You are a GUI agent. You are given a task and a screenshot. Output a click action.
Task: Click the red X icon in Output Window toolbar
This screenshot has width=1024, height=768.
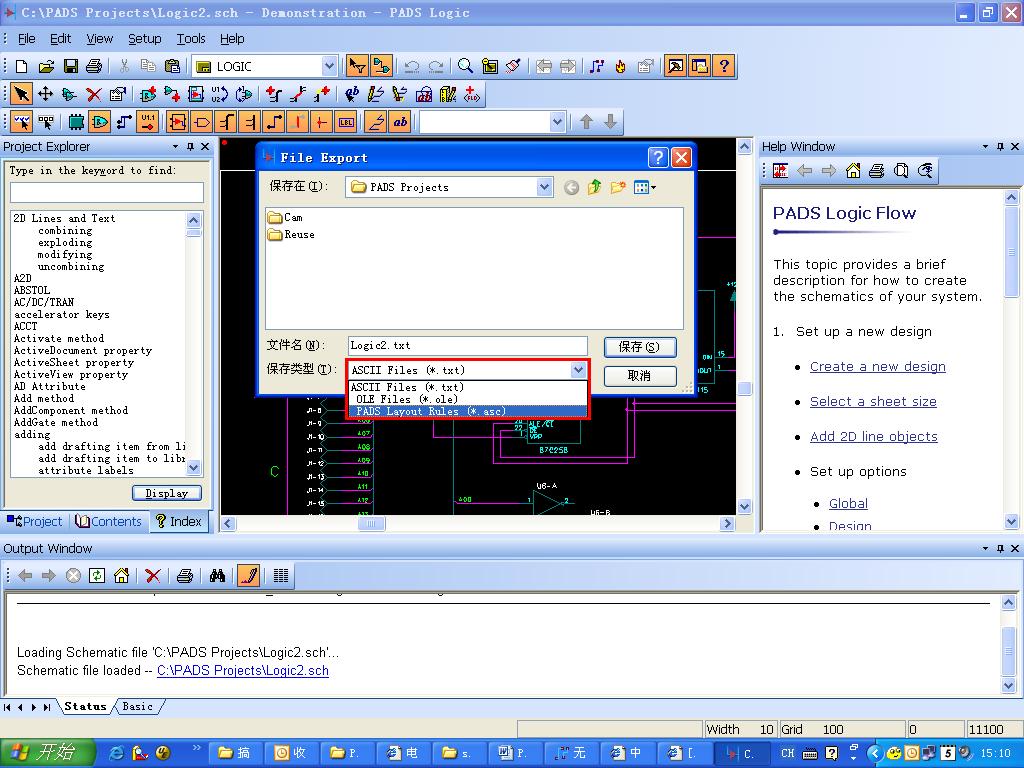click(153, 575)
